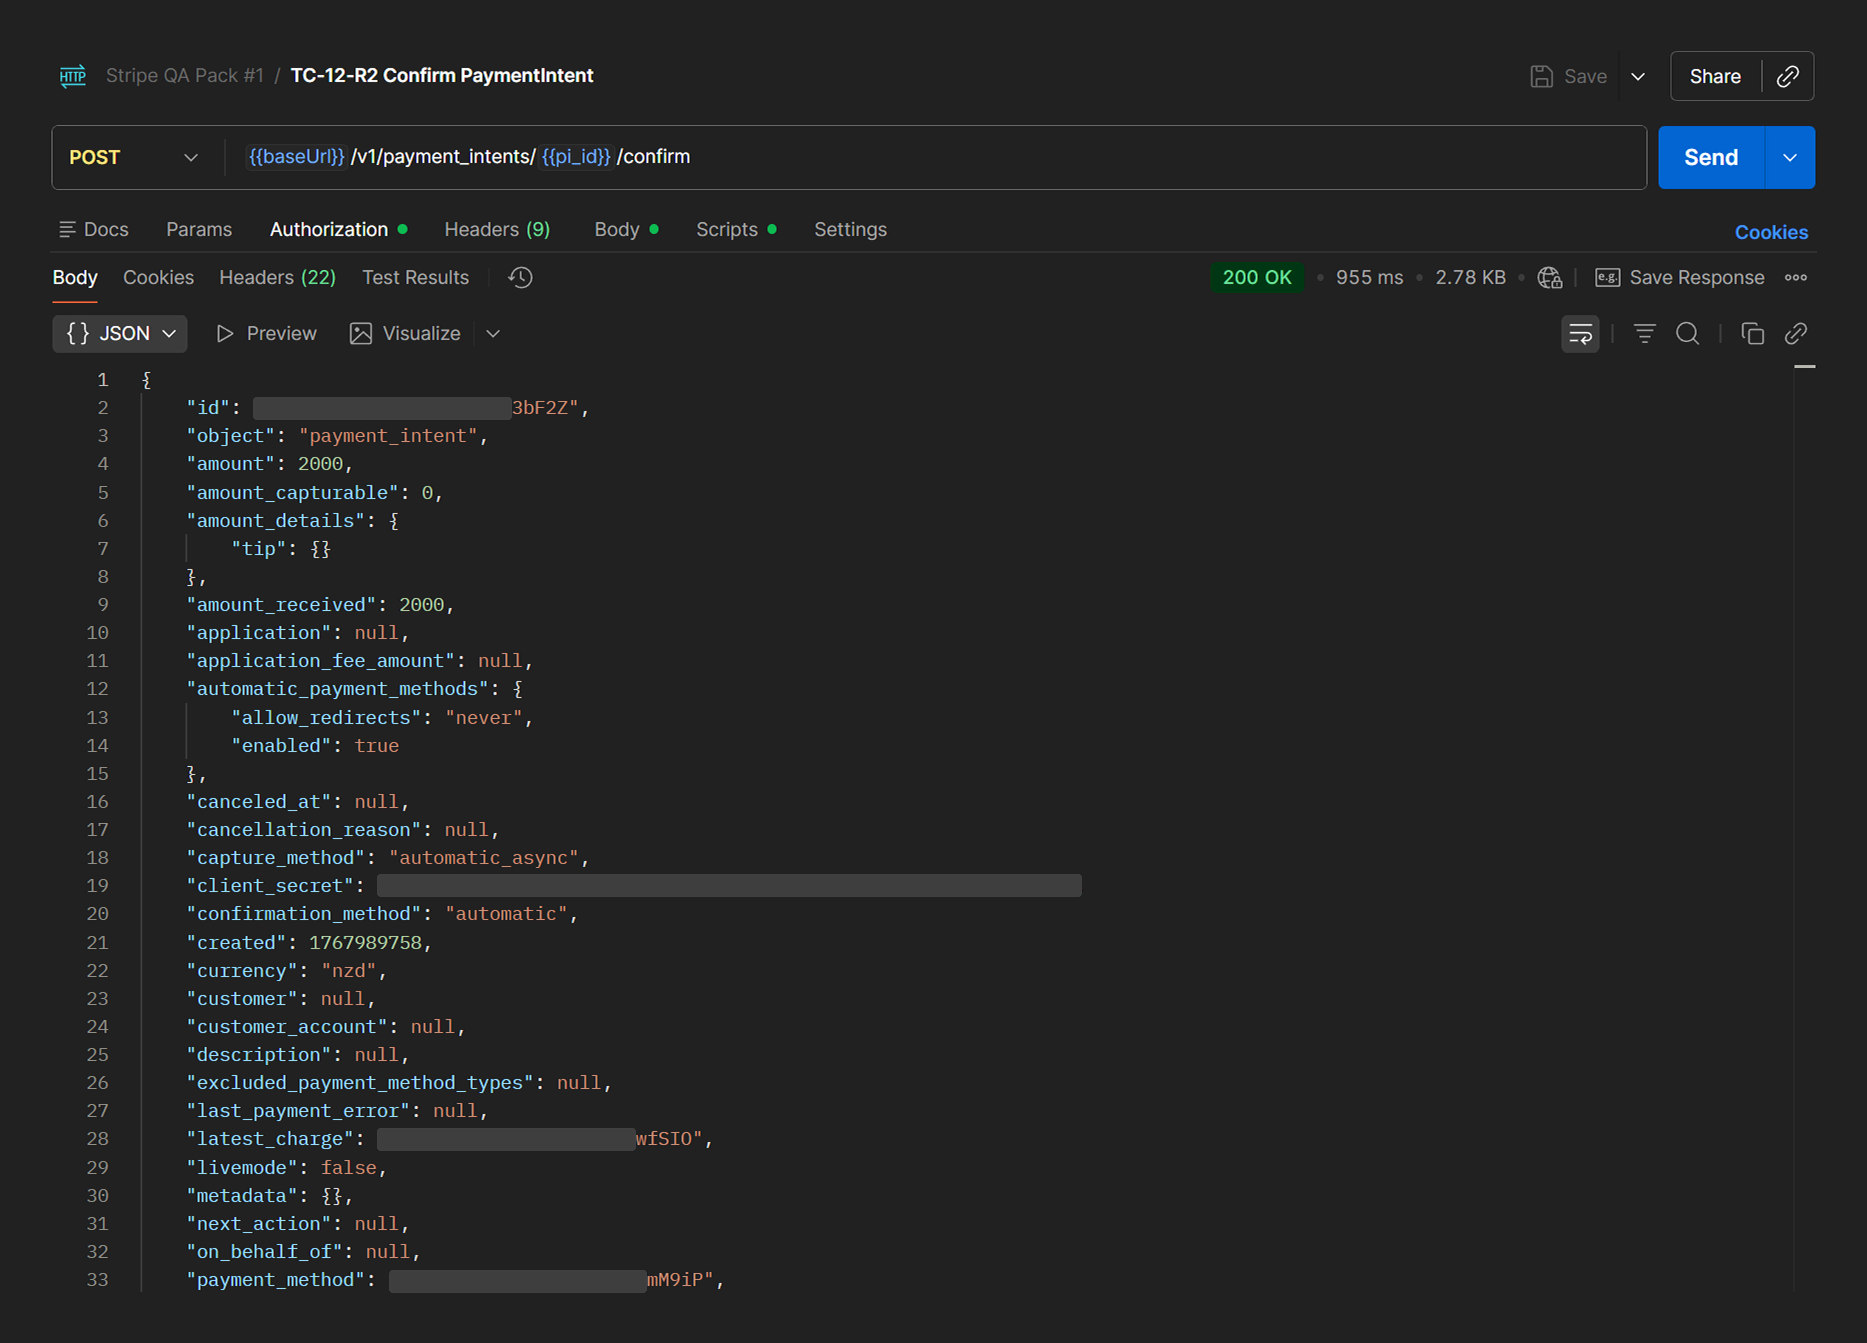Open the JSON format dropdown
Image resolution: width=1867 pixels, height=1343 pixels.
point(120,333)
